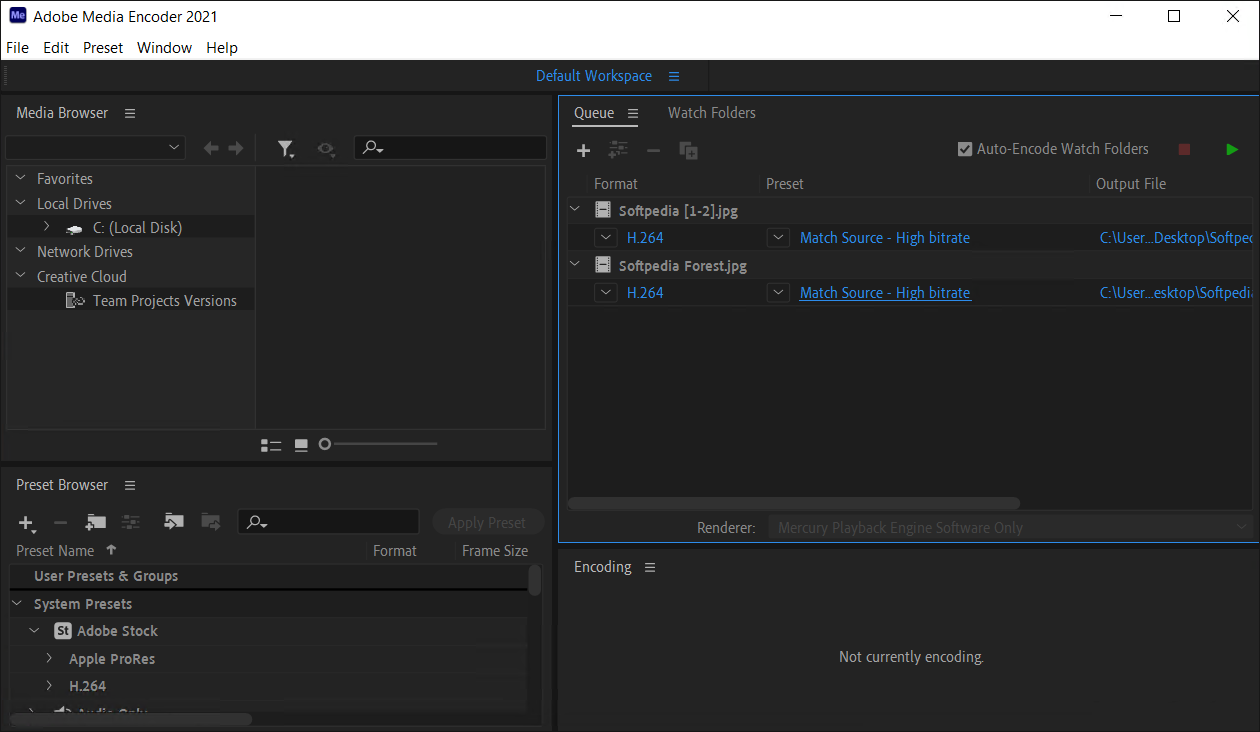Collapse Creative Cloud section
The width and height of the screenshot is (1260, 732).
(20, 276)
